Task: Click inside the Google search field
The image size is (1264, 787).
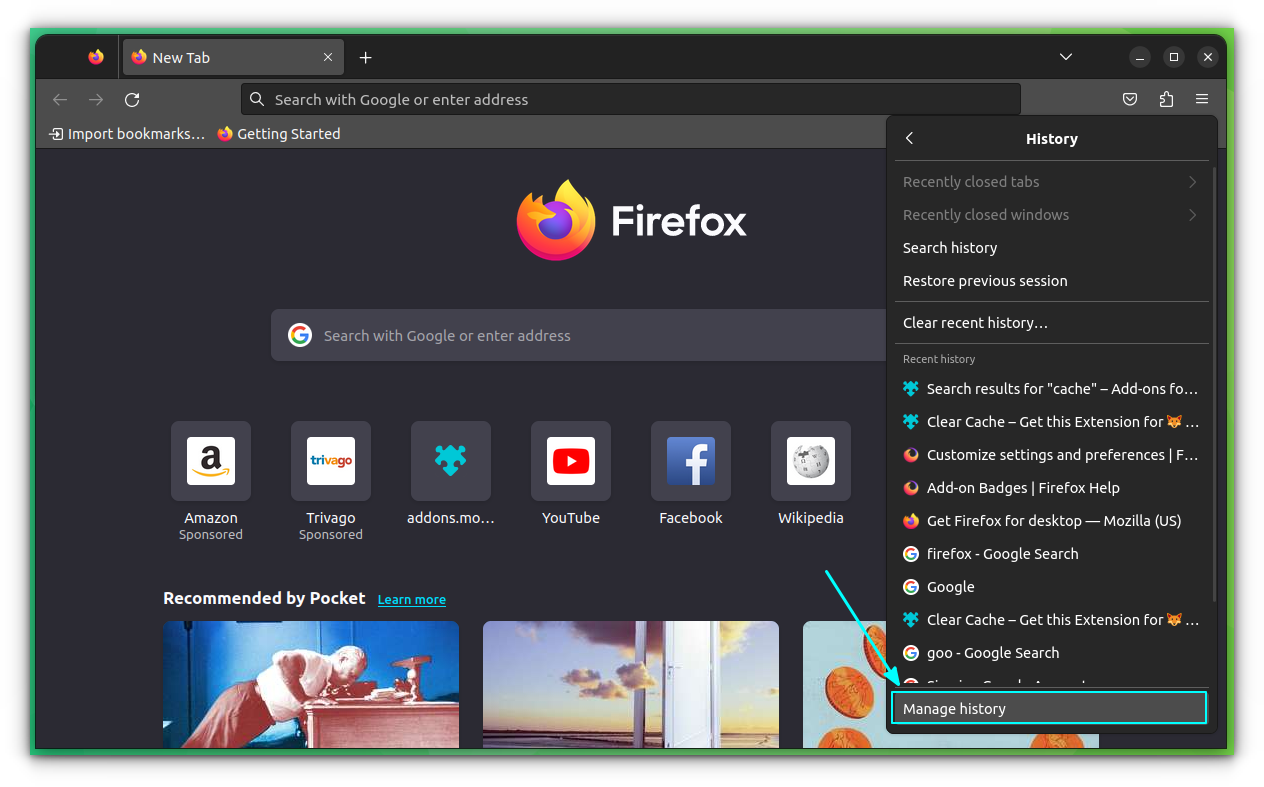Action: (x=576, y=335)
